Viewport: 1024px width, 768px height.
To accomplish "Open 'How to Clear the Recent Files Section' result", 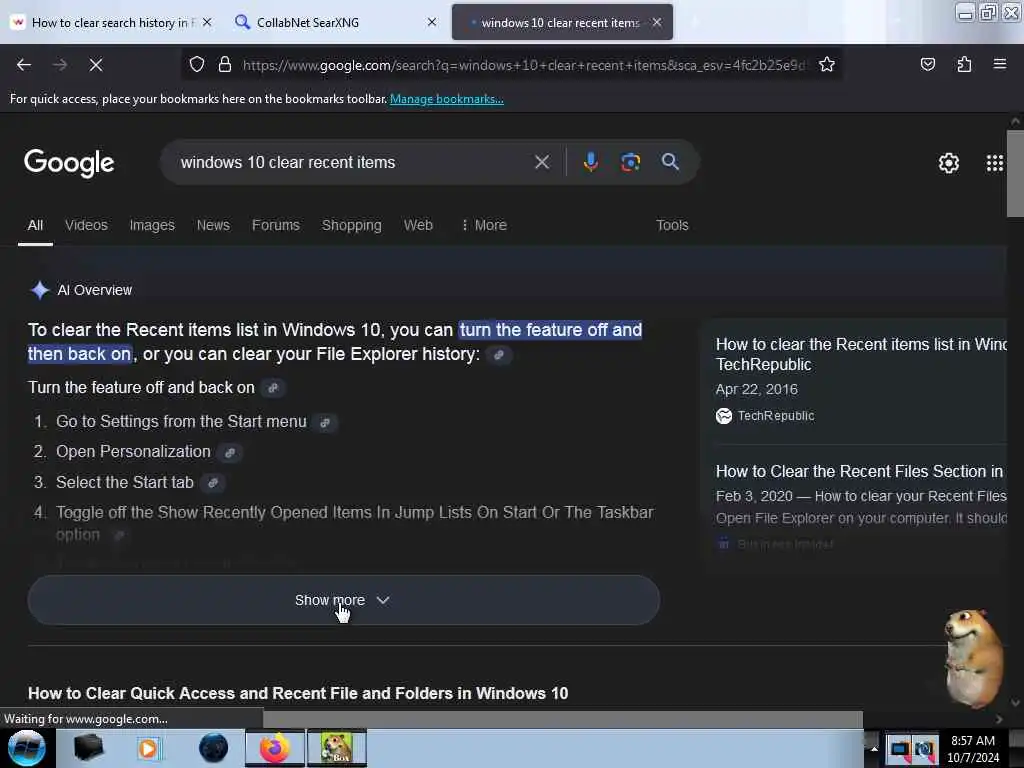I will pyautogui.click(x=859, y=471).
